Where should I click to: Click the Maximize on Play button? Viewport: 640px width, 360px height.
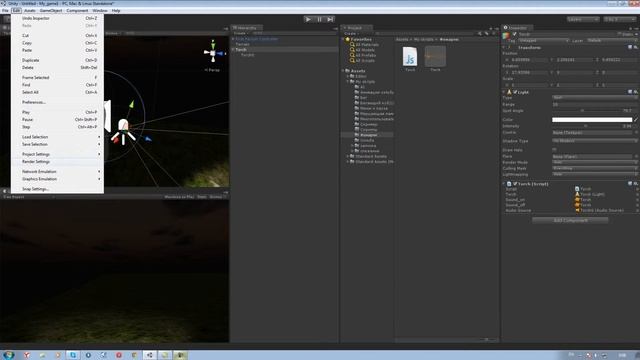(179, 197)
